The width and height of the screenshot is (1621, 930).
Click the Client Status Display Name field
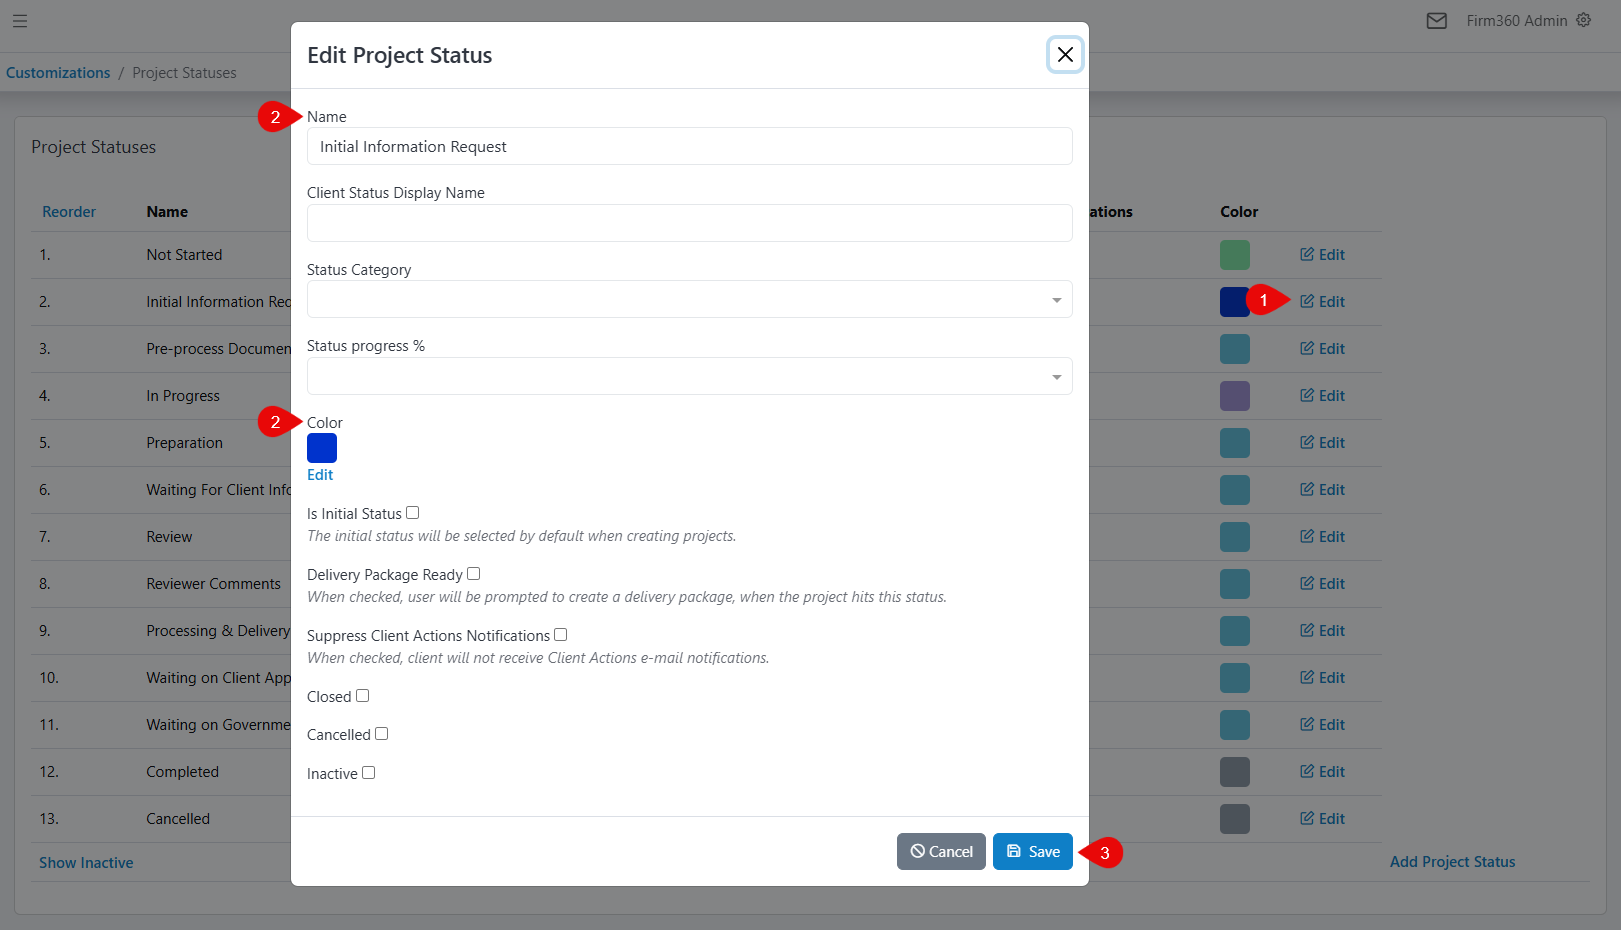[689, 223]
